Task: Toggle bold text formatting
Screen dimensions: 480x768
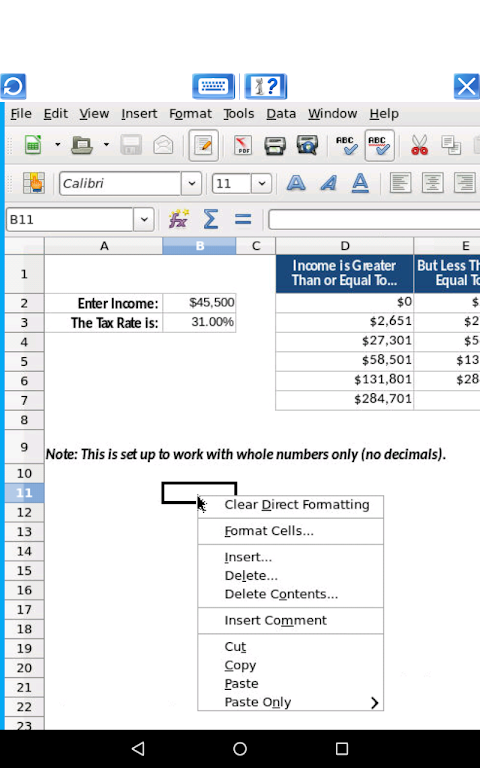Action: pos(296,183)
